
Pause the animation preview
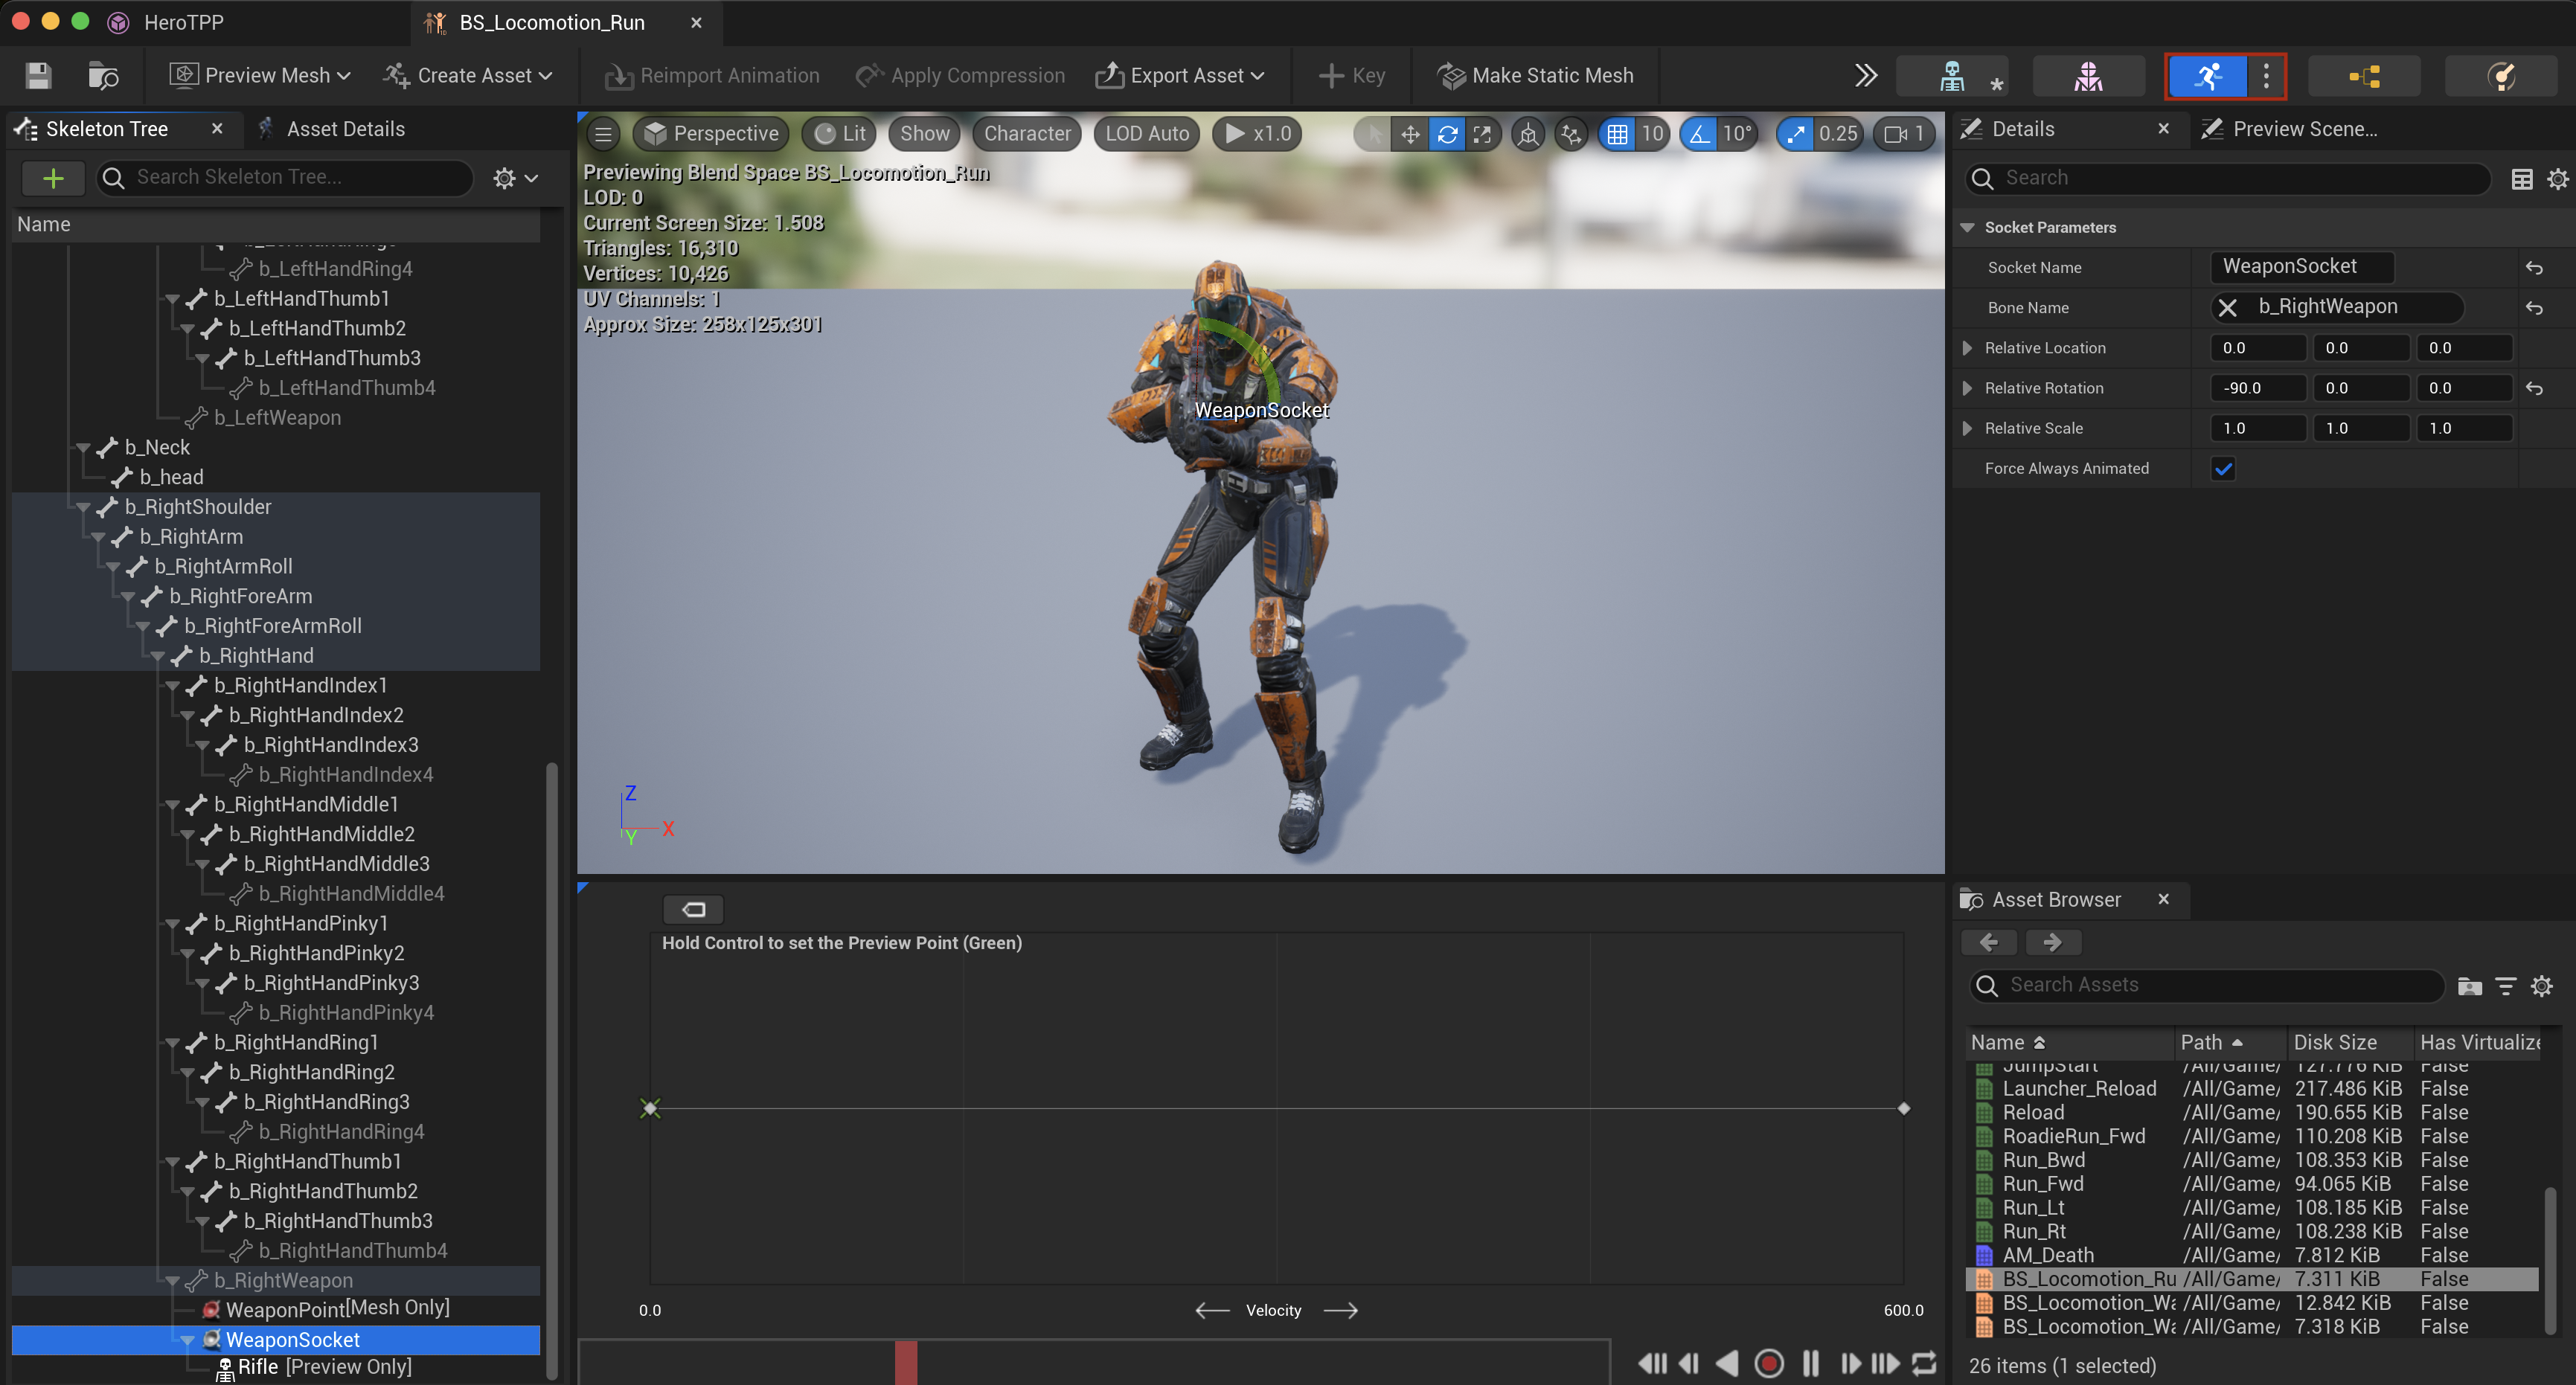coord(1811,1363)
